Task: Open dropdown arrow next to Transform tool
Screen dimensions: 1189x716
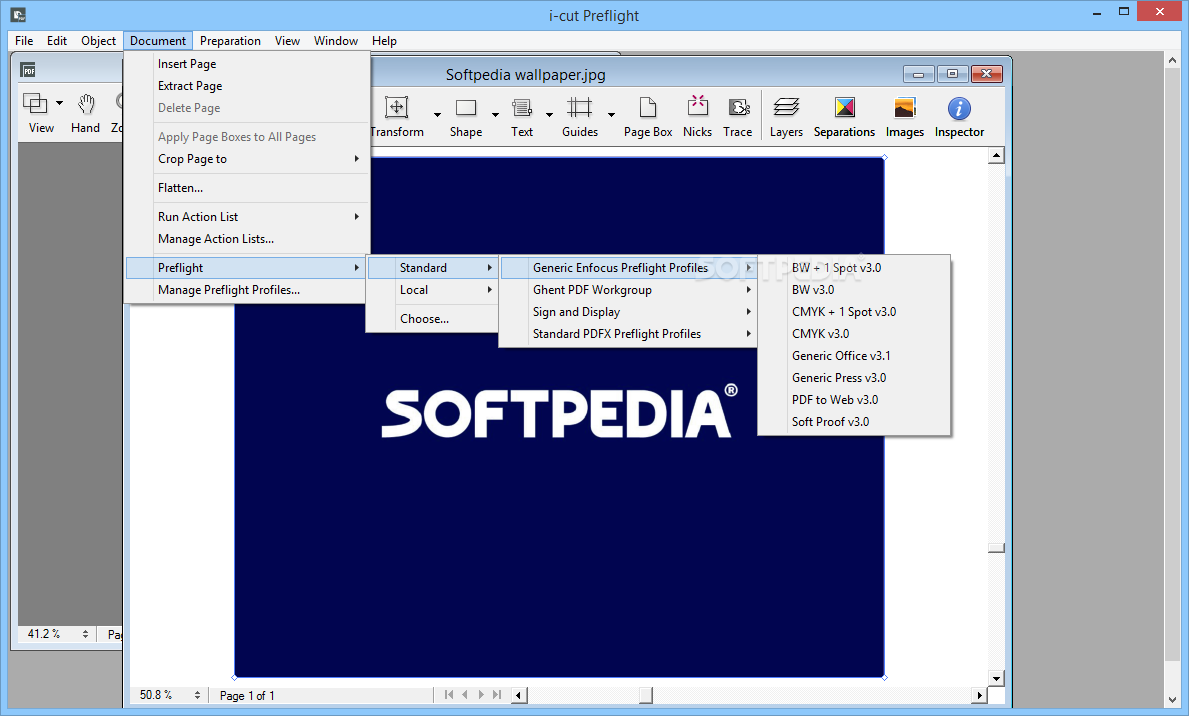Action: click(x=438, y=115)
